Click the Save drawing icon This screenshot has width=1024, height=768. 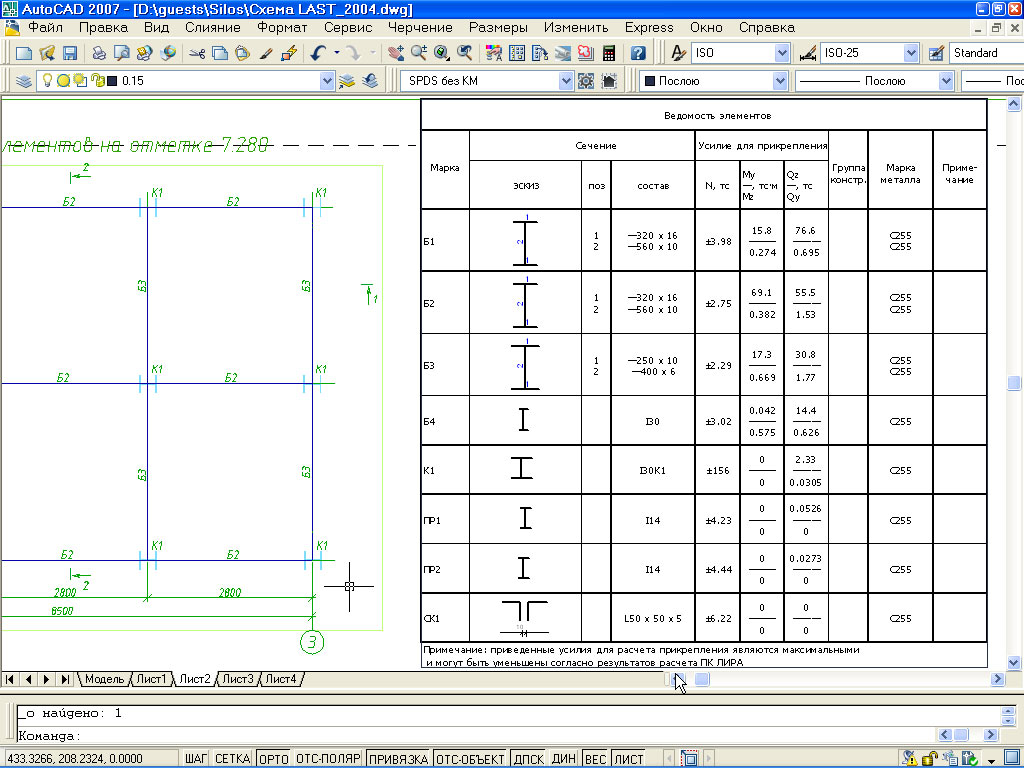tap(70, 53)
